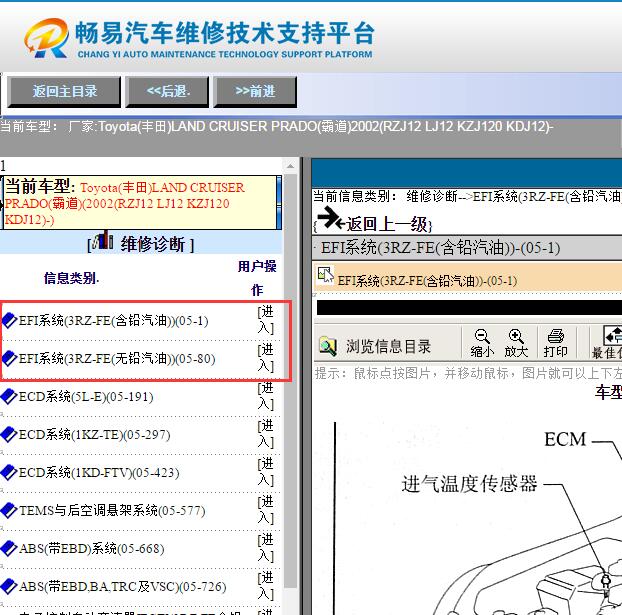Go forward with the >>前进 button
622x615 pixels.
(x=255, y=92)
